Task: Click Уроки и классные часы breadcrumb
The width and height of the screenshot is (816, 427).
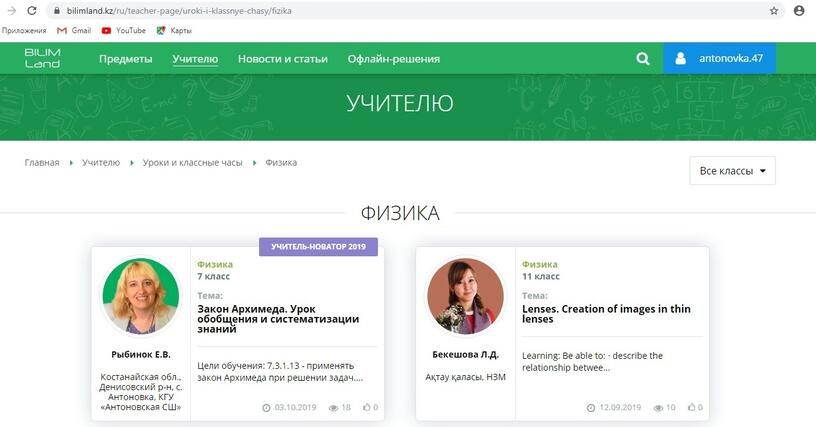Action: click(x=192, y=162)
